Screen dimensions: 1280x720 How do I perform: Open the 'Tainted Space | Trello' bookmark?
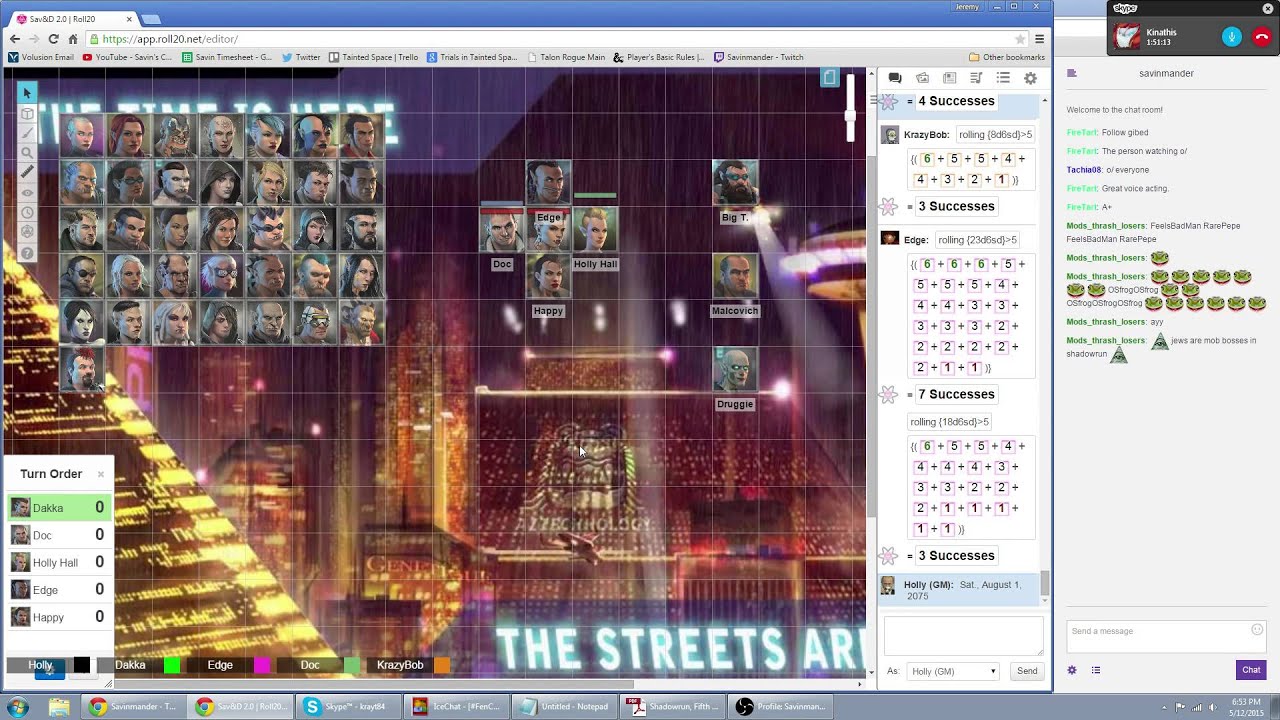(x=373, y=57)
